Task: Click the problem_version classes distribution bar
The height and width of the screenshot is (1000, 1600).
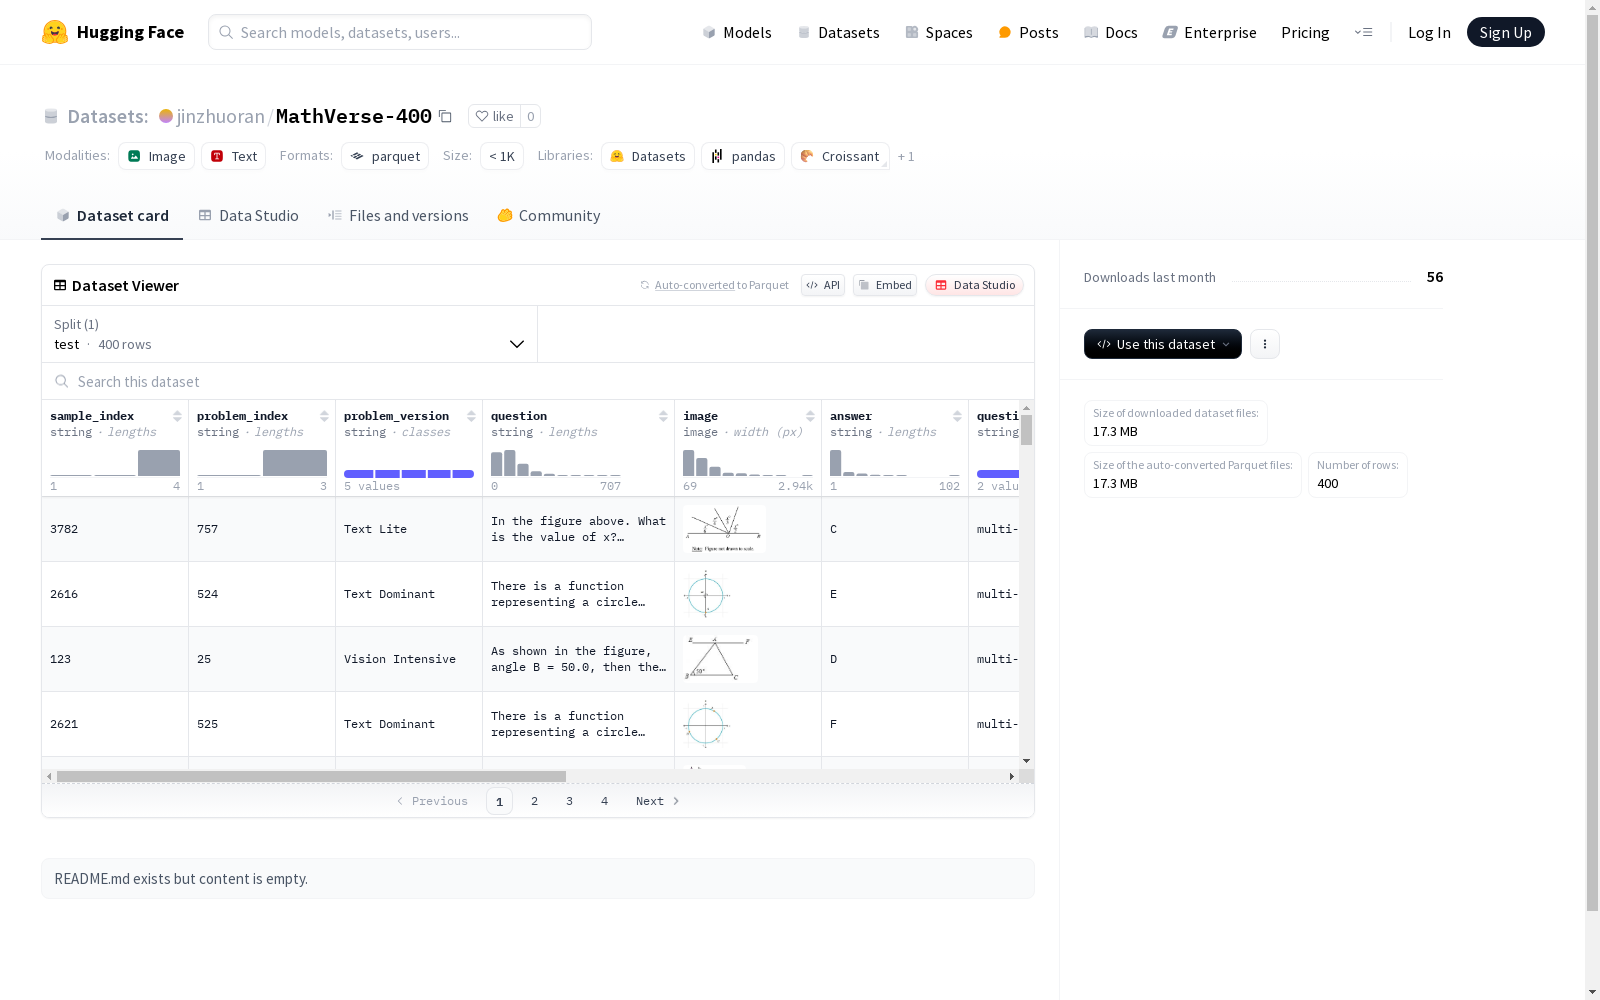Action: click(x=409, y=474)
